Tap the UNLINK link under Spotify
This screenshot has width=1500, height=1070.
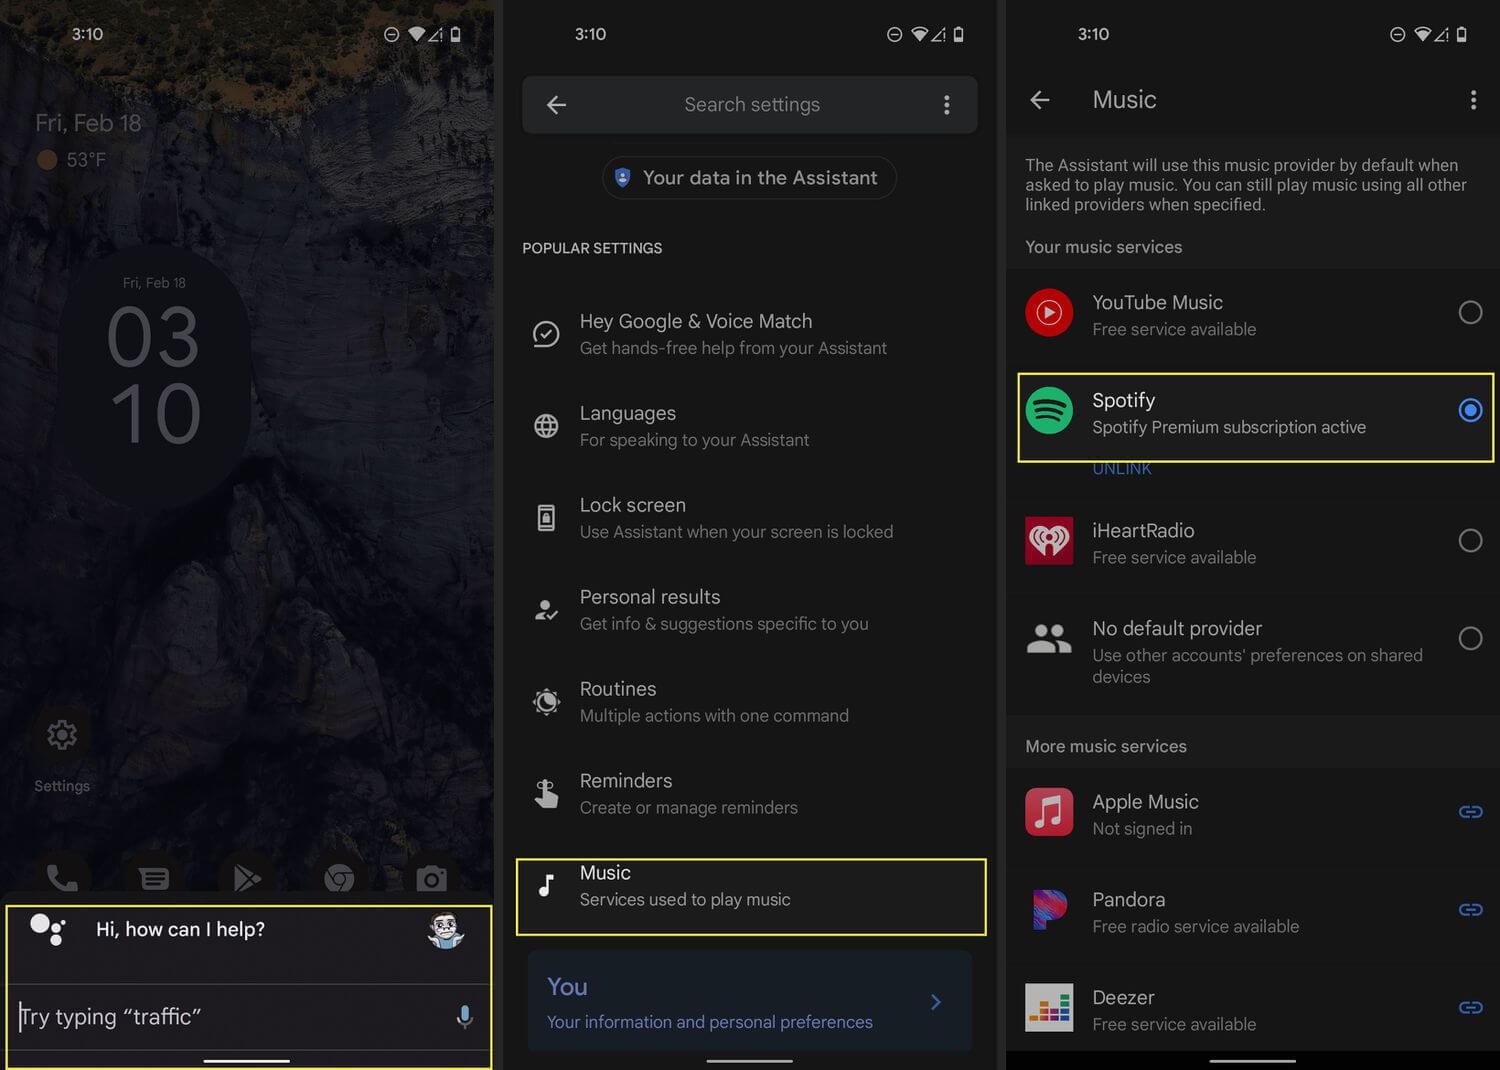click(x=1121, y=468)
